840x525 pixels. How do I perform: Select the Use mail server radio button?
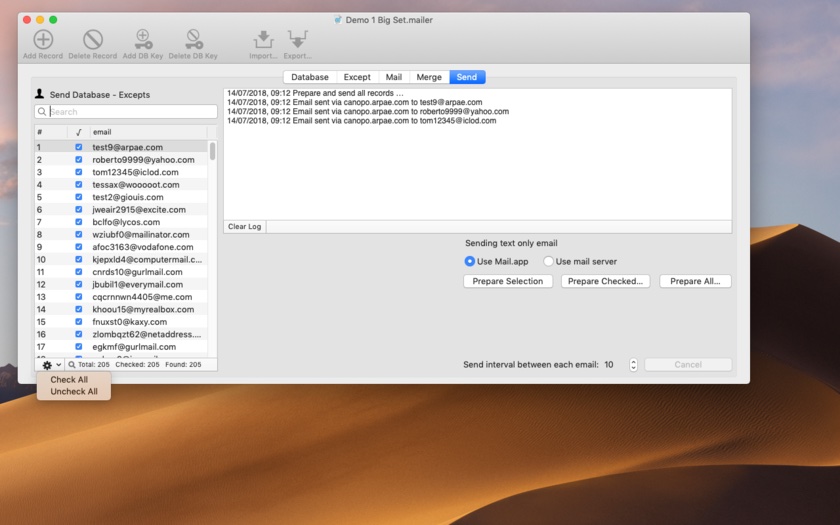coord(548,262)
